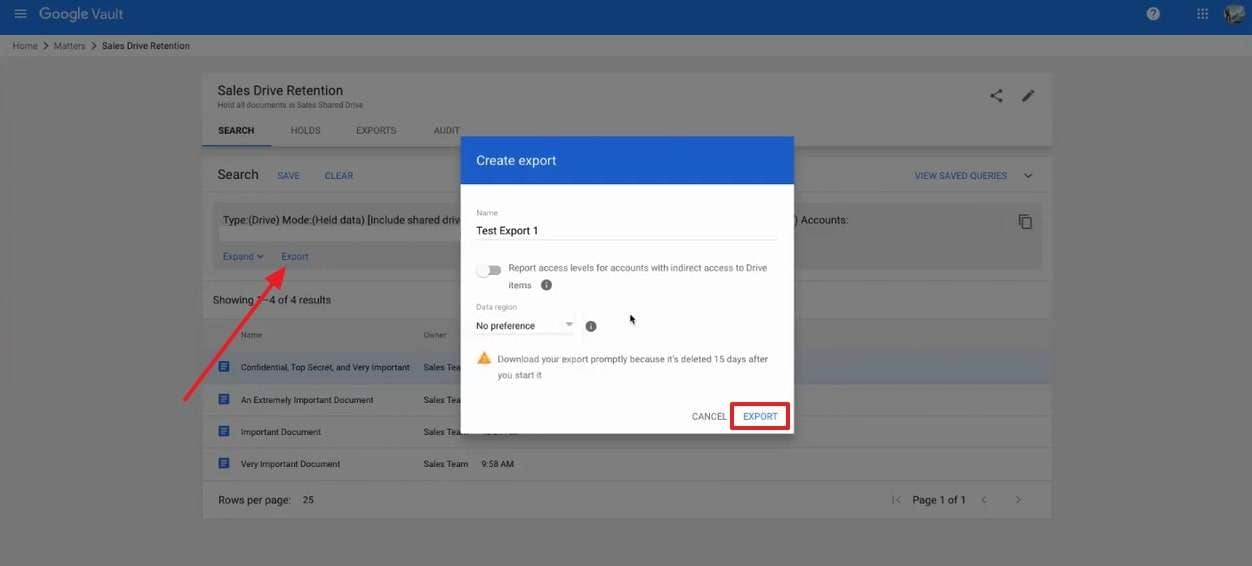Image resolution: width=1252 pixels, height=566 pixels.
Task: Go to Matters breadcrumb
Action: 70,46
